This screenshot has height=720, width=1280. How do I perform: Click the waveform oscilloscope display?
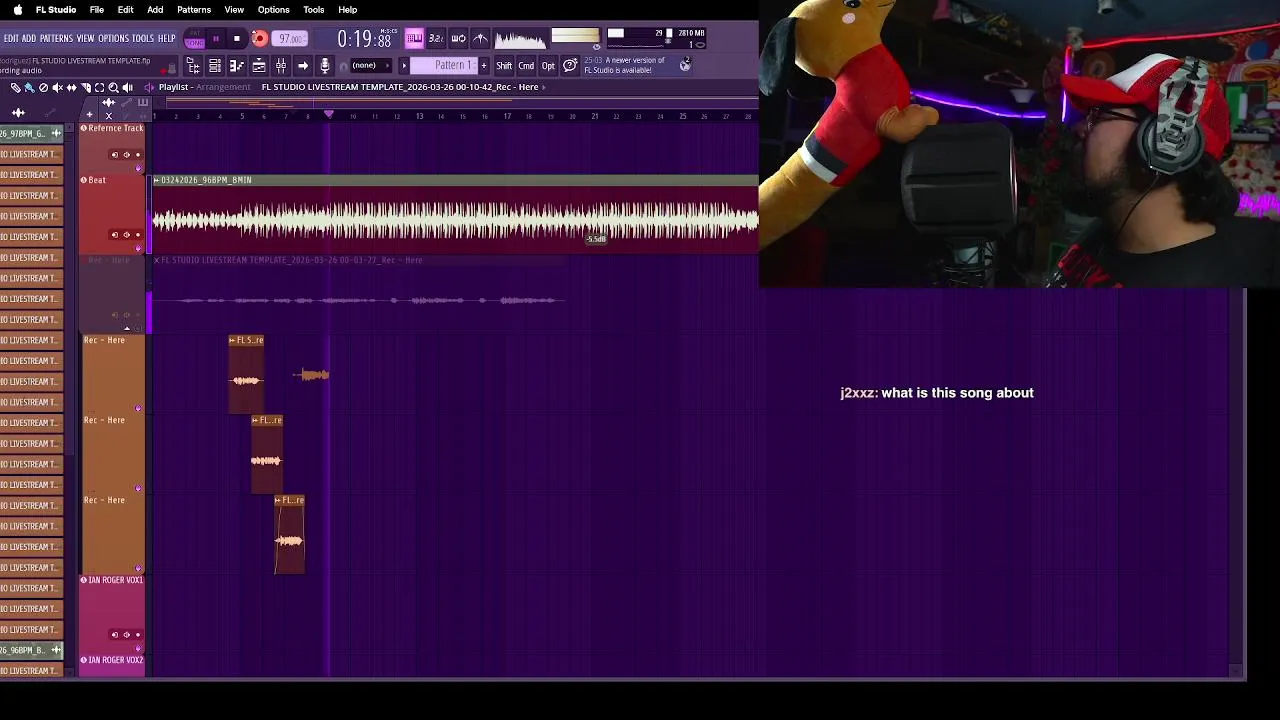(x=521, y=39)
